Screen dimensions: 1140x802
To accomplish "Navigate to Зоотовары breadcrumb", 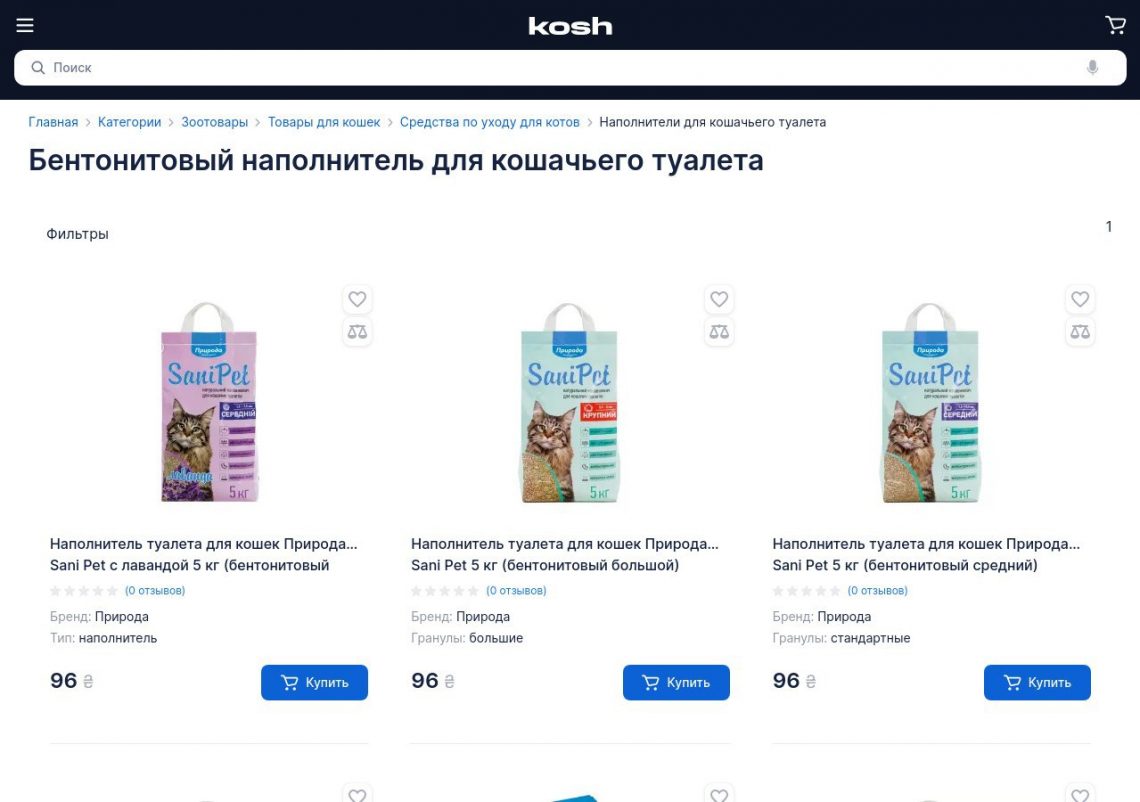I will 214,122.
